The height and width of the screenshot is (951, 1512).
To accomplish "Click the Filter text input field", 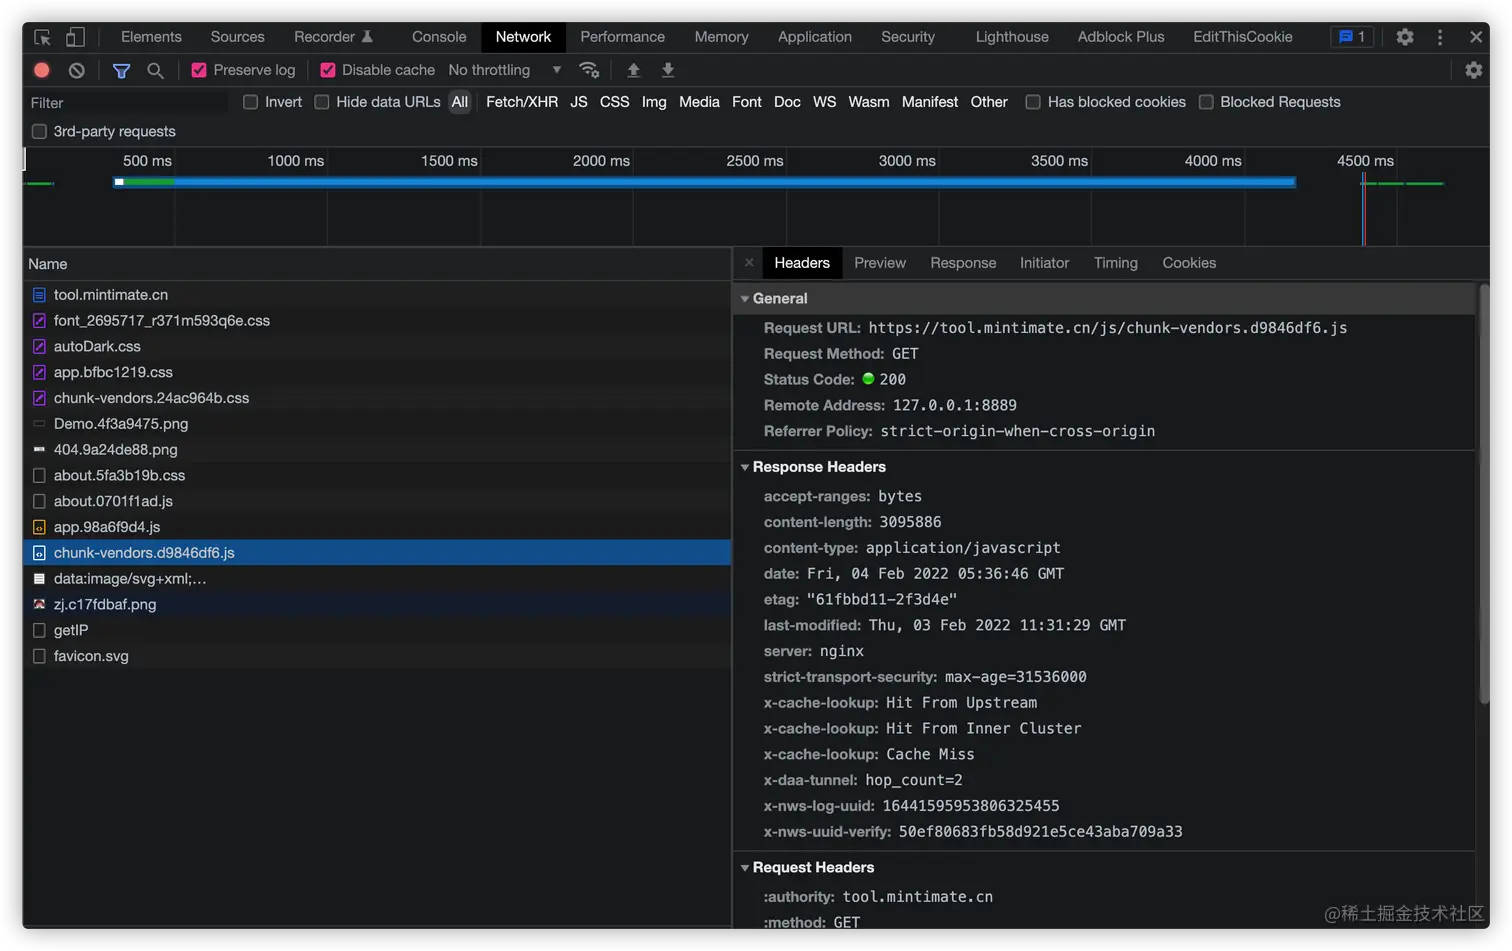I will pos(126,103).
